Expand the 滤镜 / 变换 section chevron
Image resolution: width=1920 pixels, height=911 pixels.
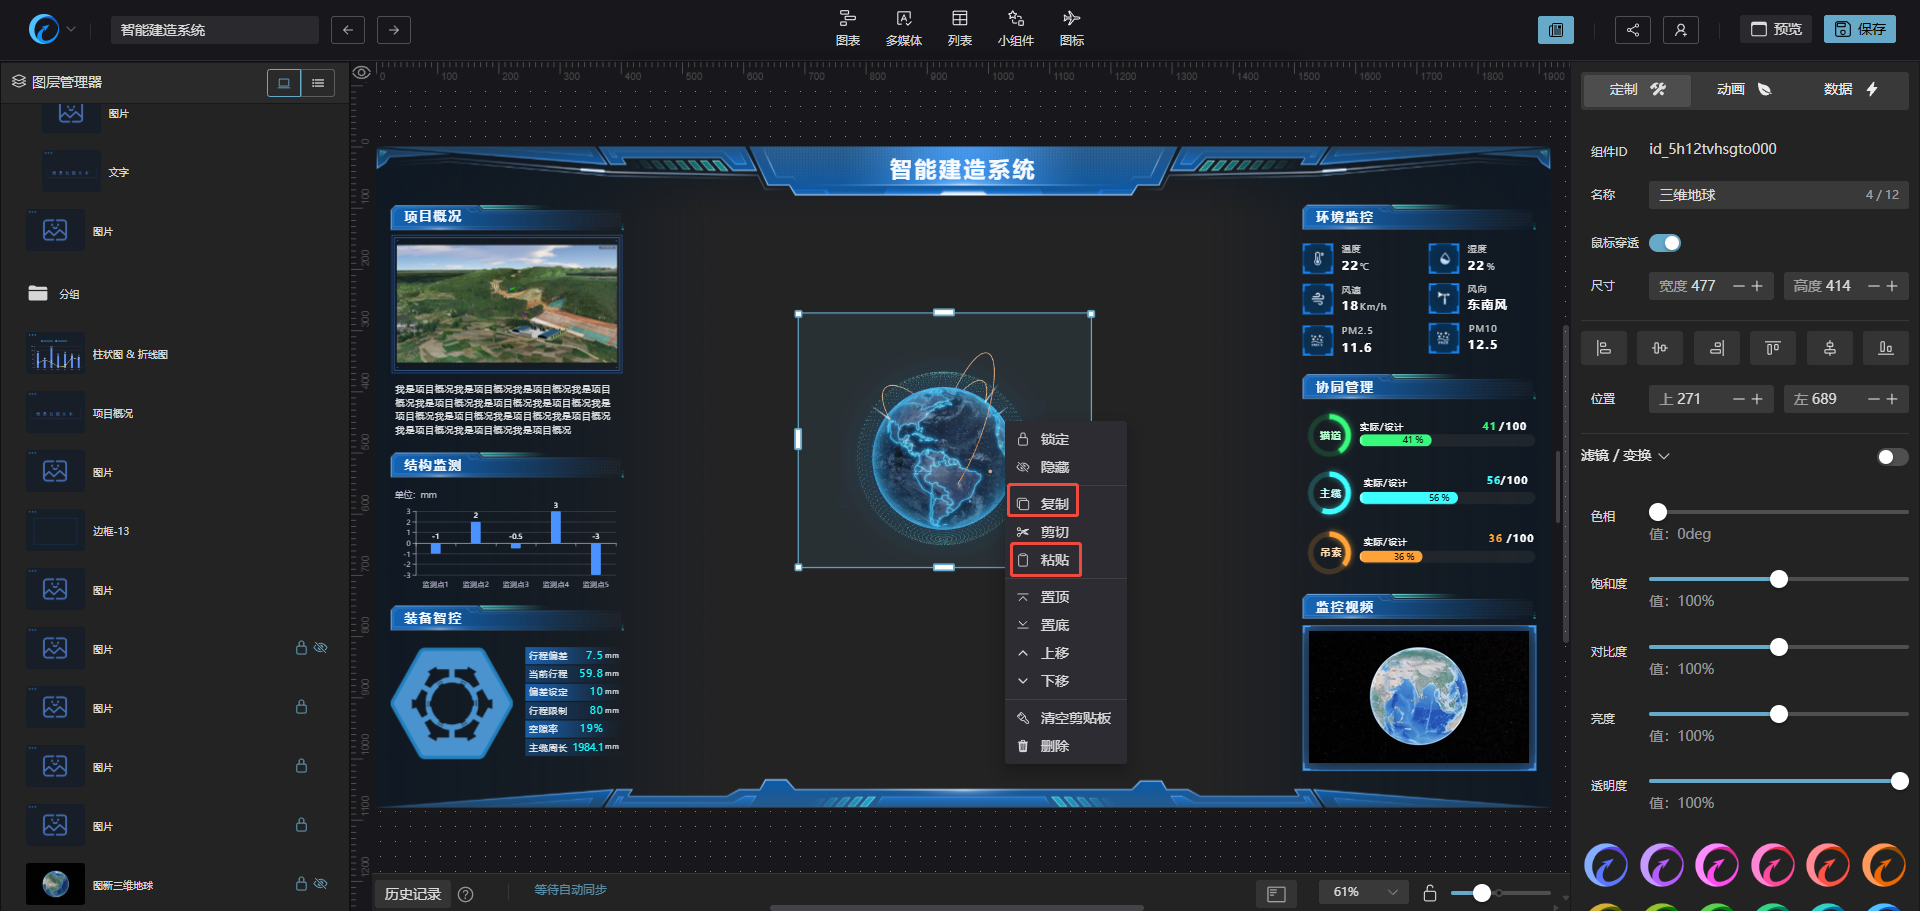1664,456
